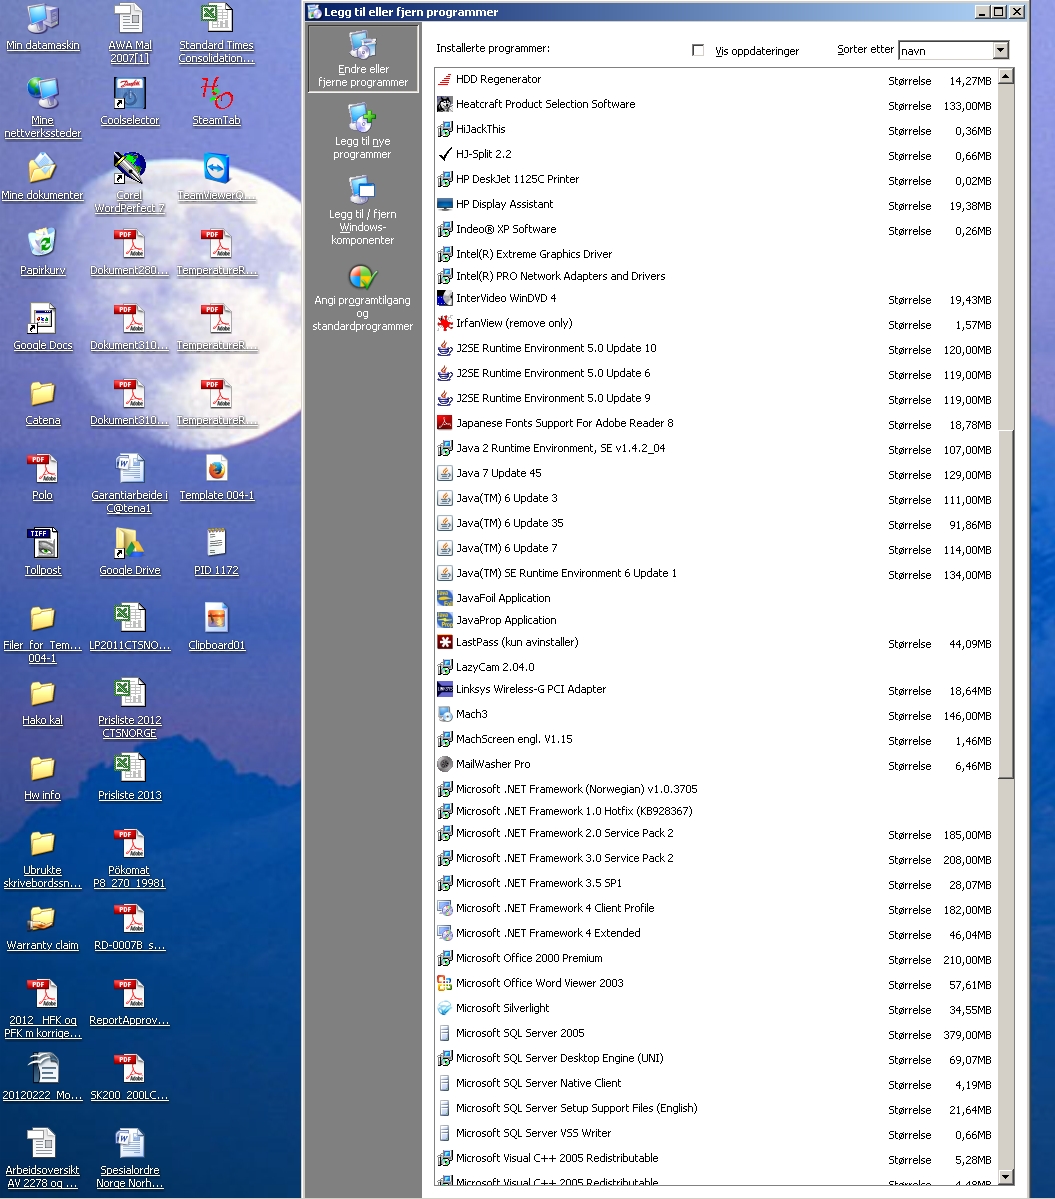Select Endre eller fjerne programmer sidebar button
This screenshot has height=1199, width=1055.
(363, 59)
